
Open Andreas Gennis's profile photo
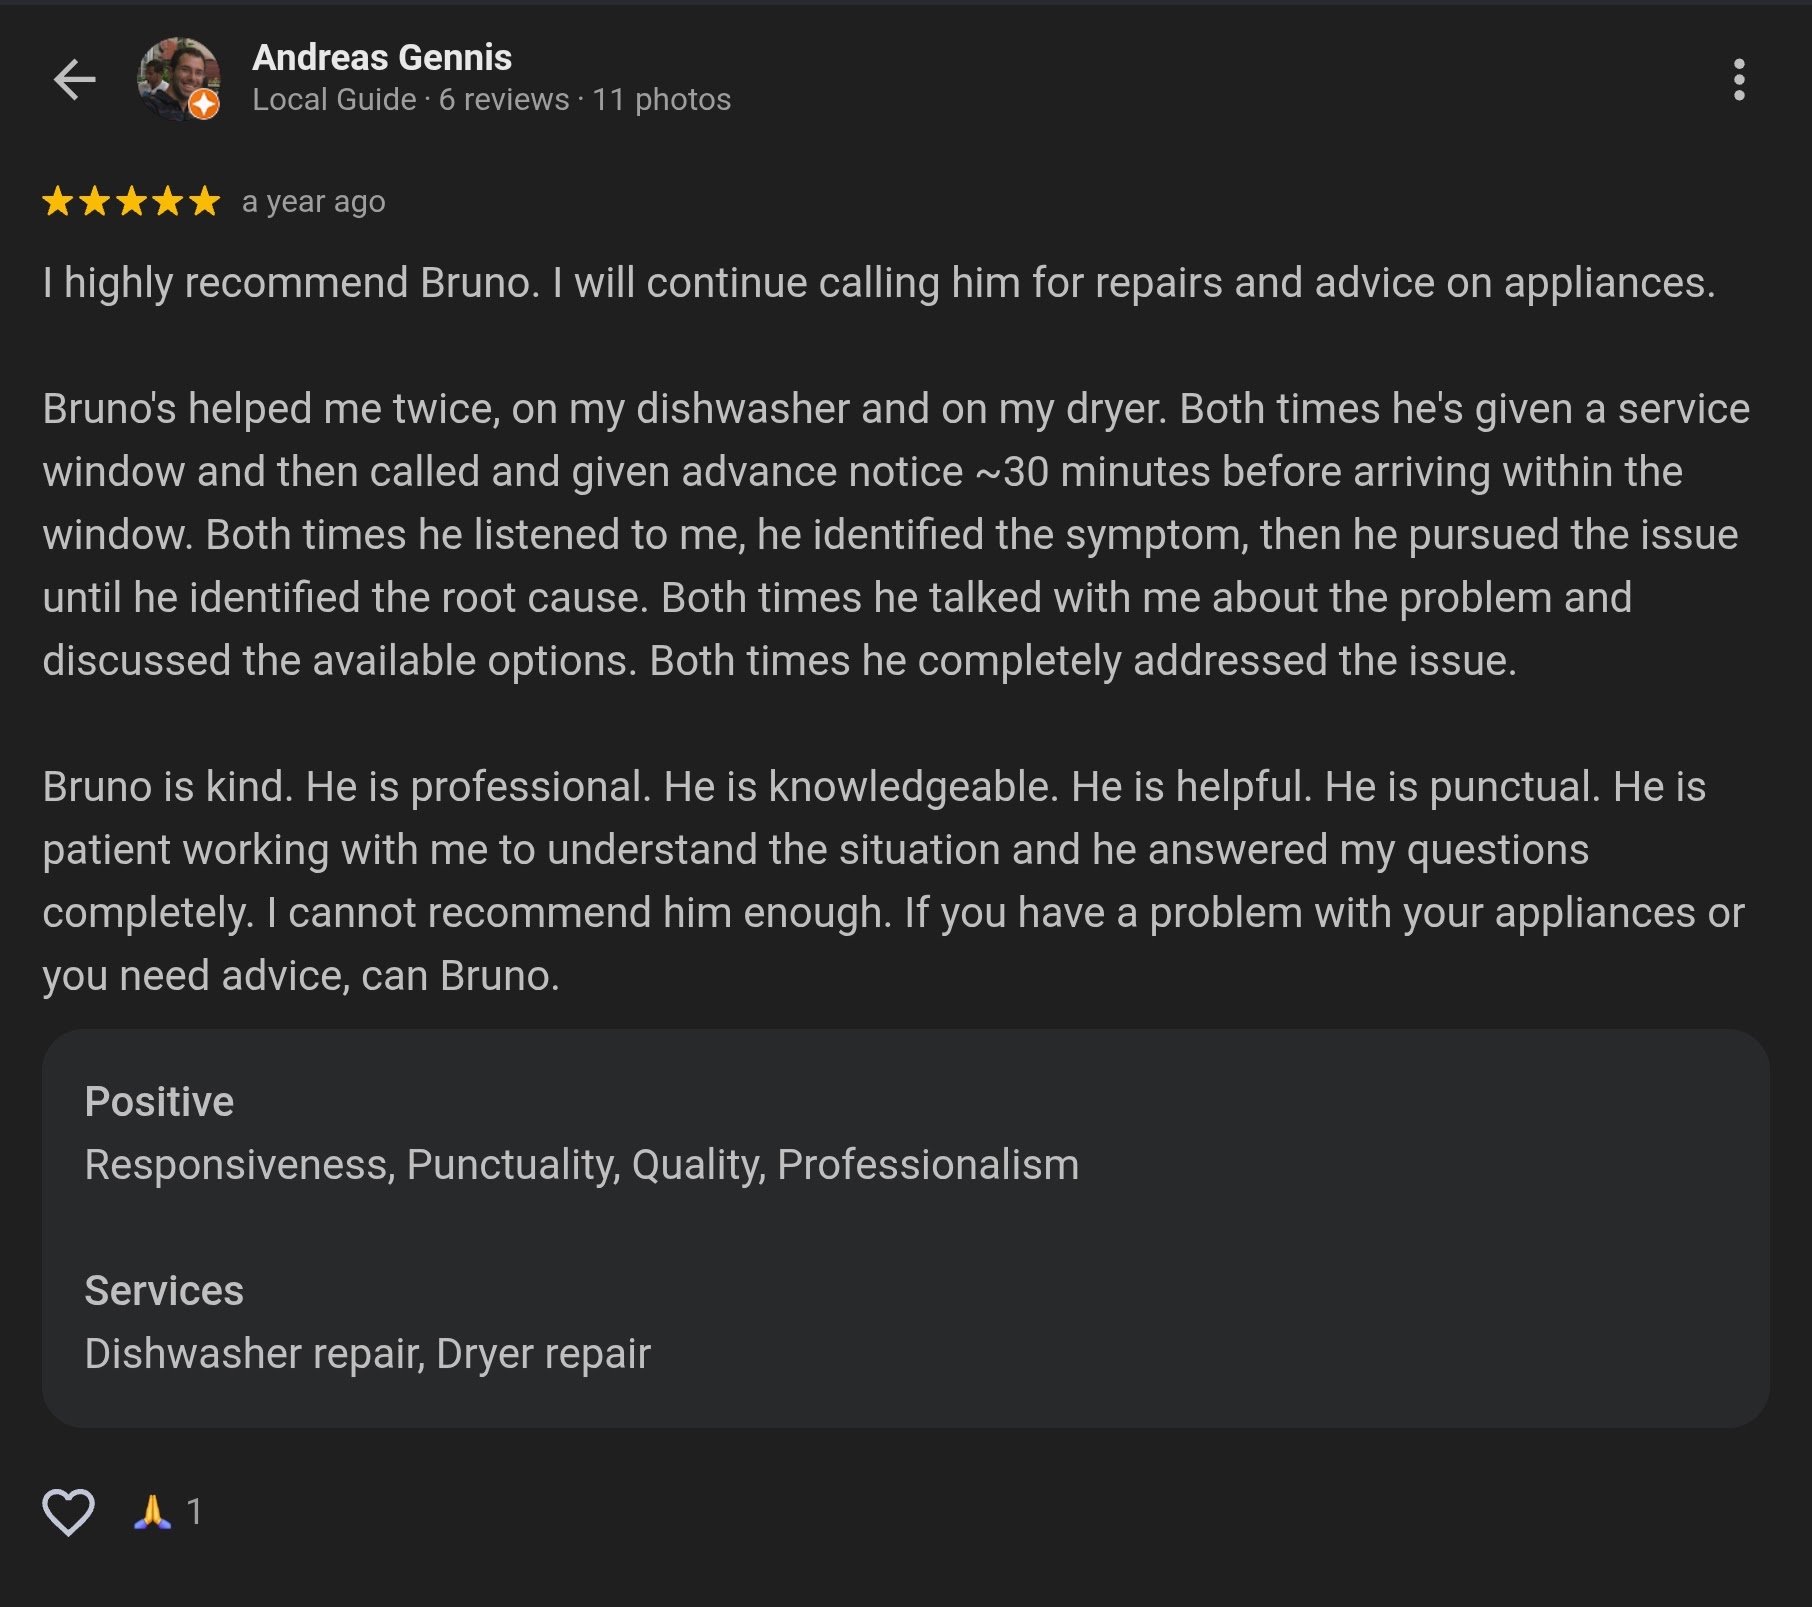point(176,76)
